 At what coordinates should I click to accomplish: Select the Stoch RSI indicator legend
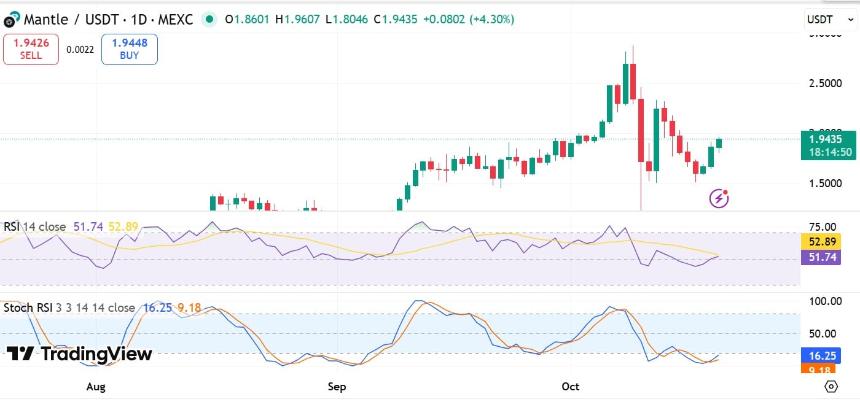click(x=69, y=307)
